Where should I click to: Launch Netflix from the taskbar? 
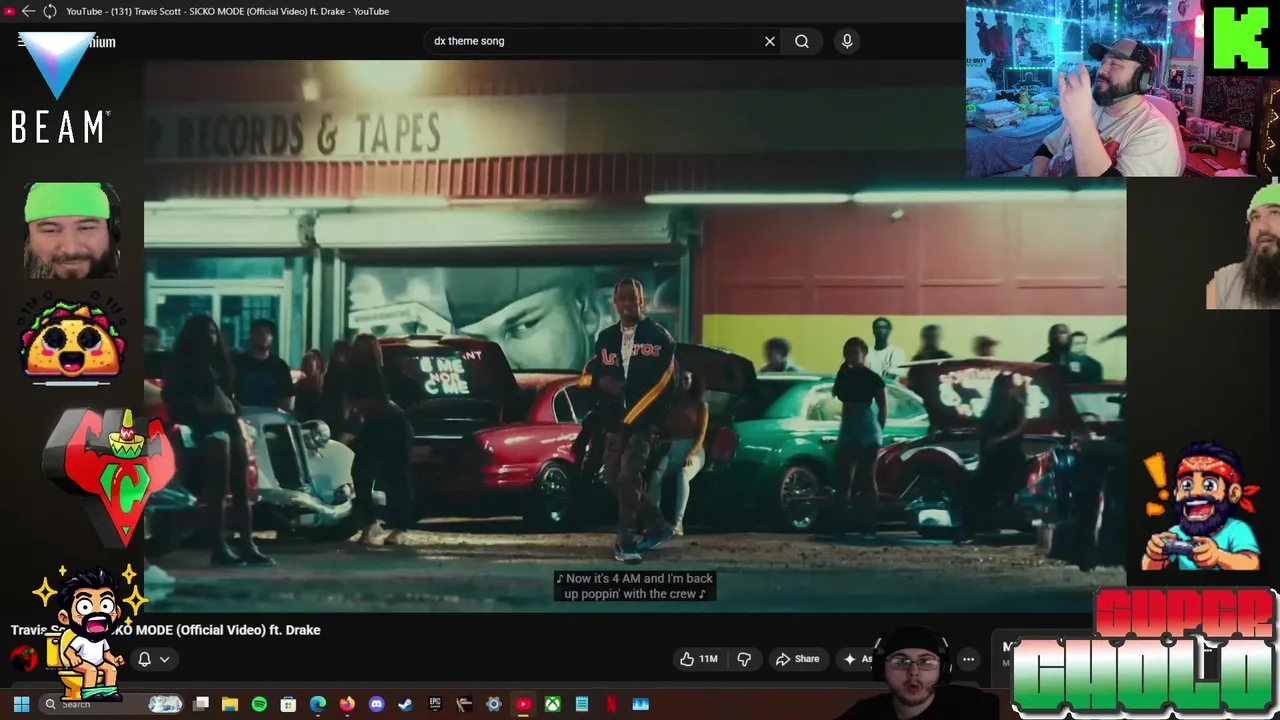pyautogui.click(x=611, y=704)
